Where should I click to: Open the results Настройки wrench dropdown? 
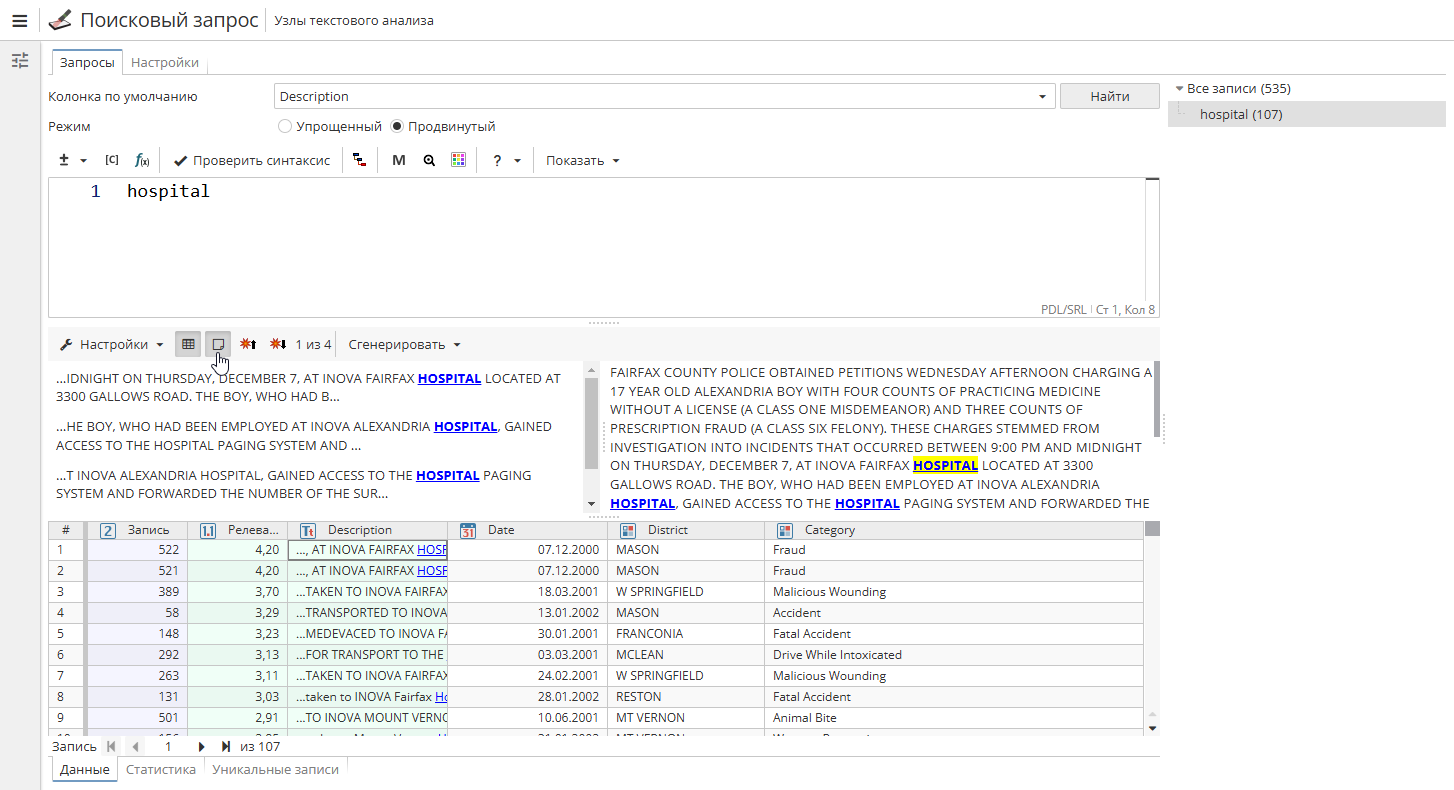click(112, 344)
